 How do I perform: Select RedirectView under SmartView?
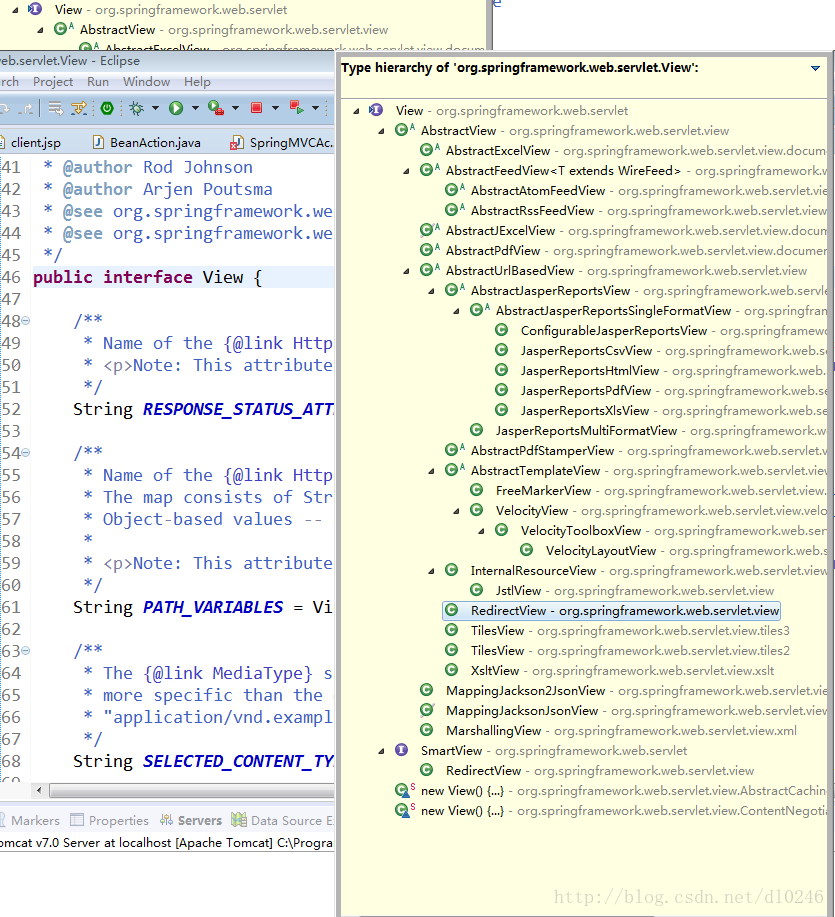[x=600, y=771]
